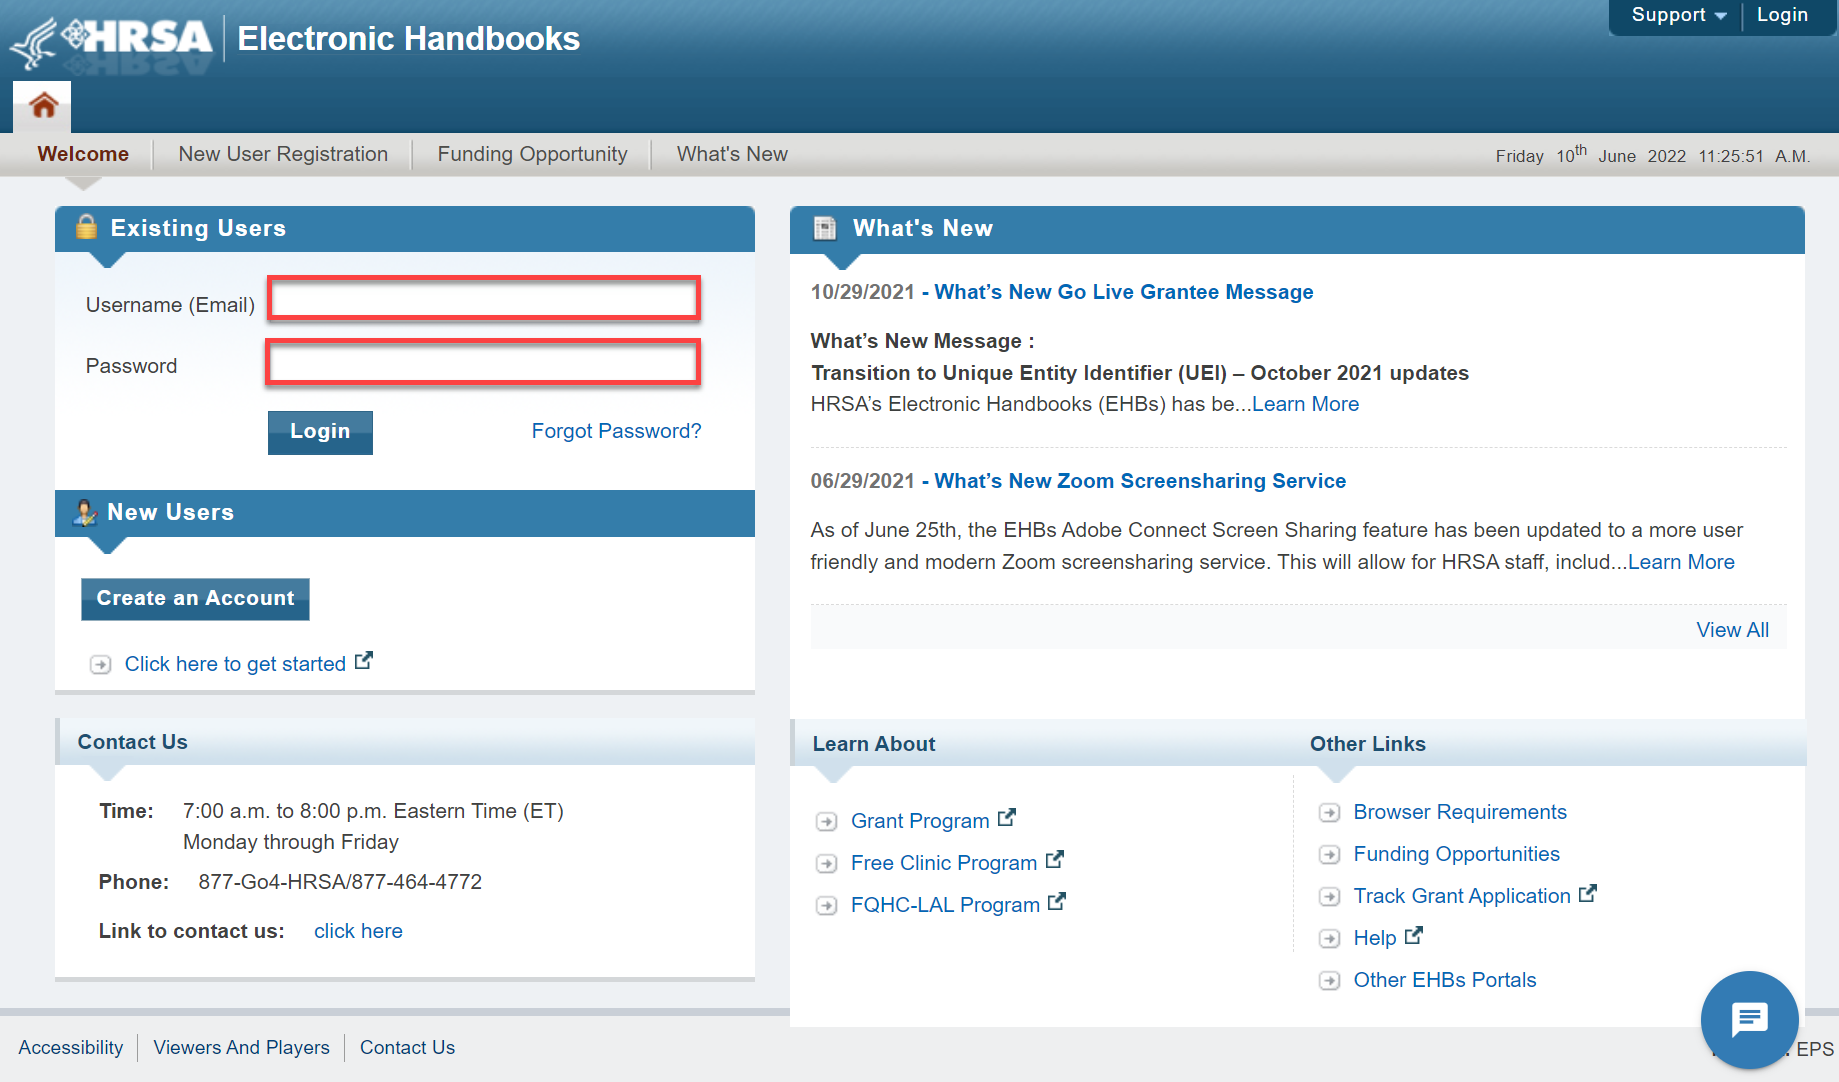Click the home icon tab
This screenshot has width=1839, height=1082.
tap(42, 106)
